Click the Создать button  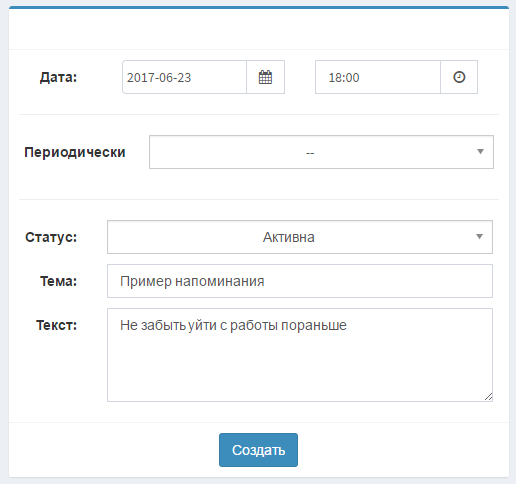click(258, 450)
